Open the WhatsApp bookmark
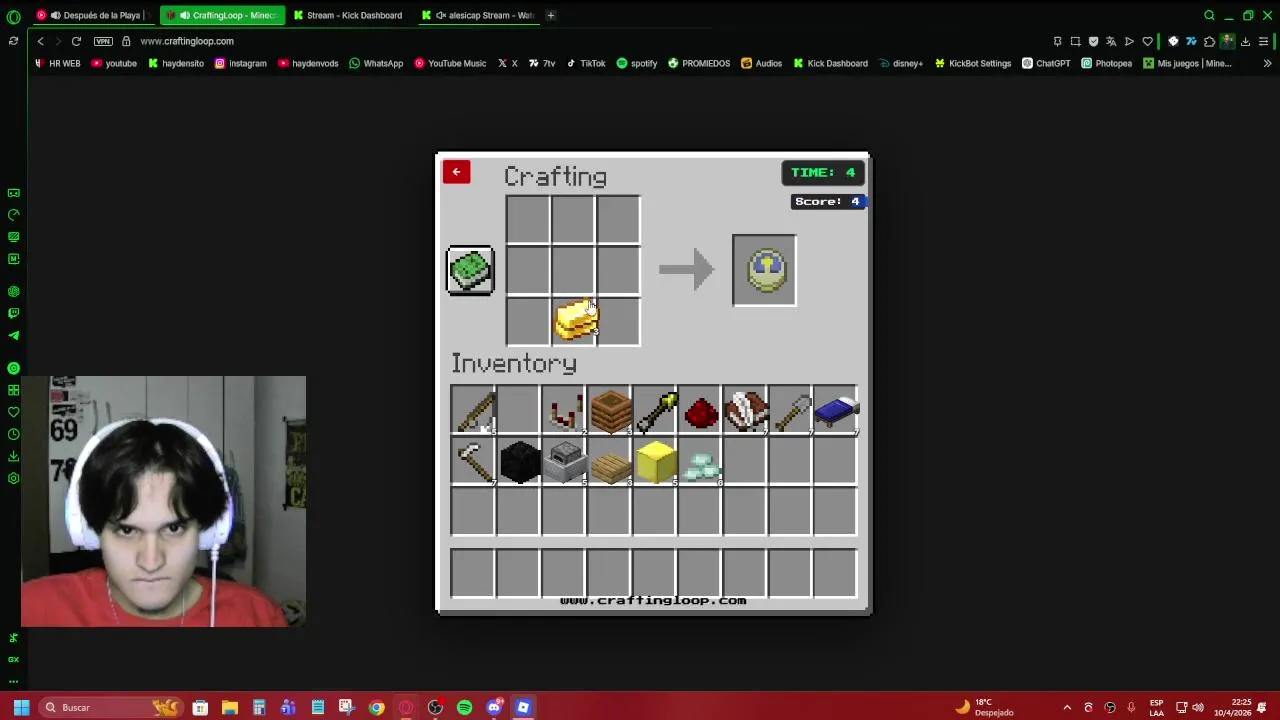Viewport: 1280px width, 720px height. click(376, 63)
